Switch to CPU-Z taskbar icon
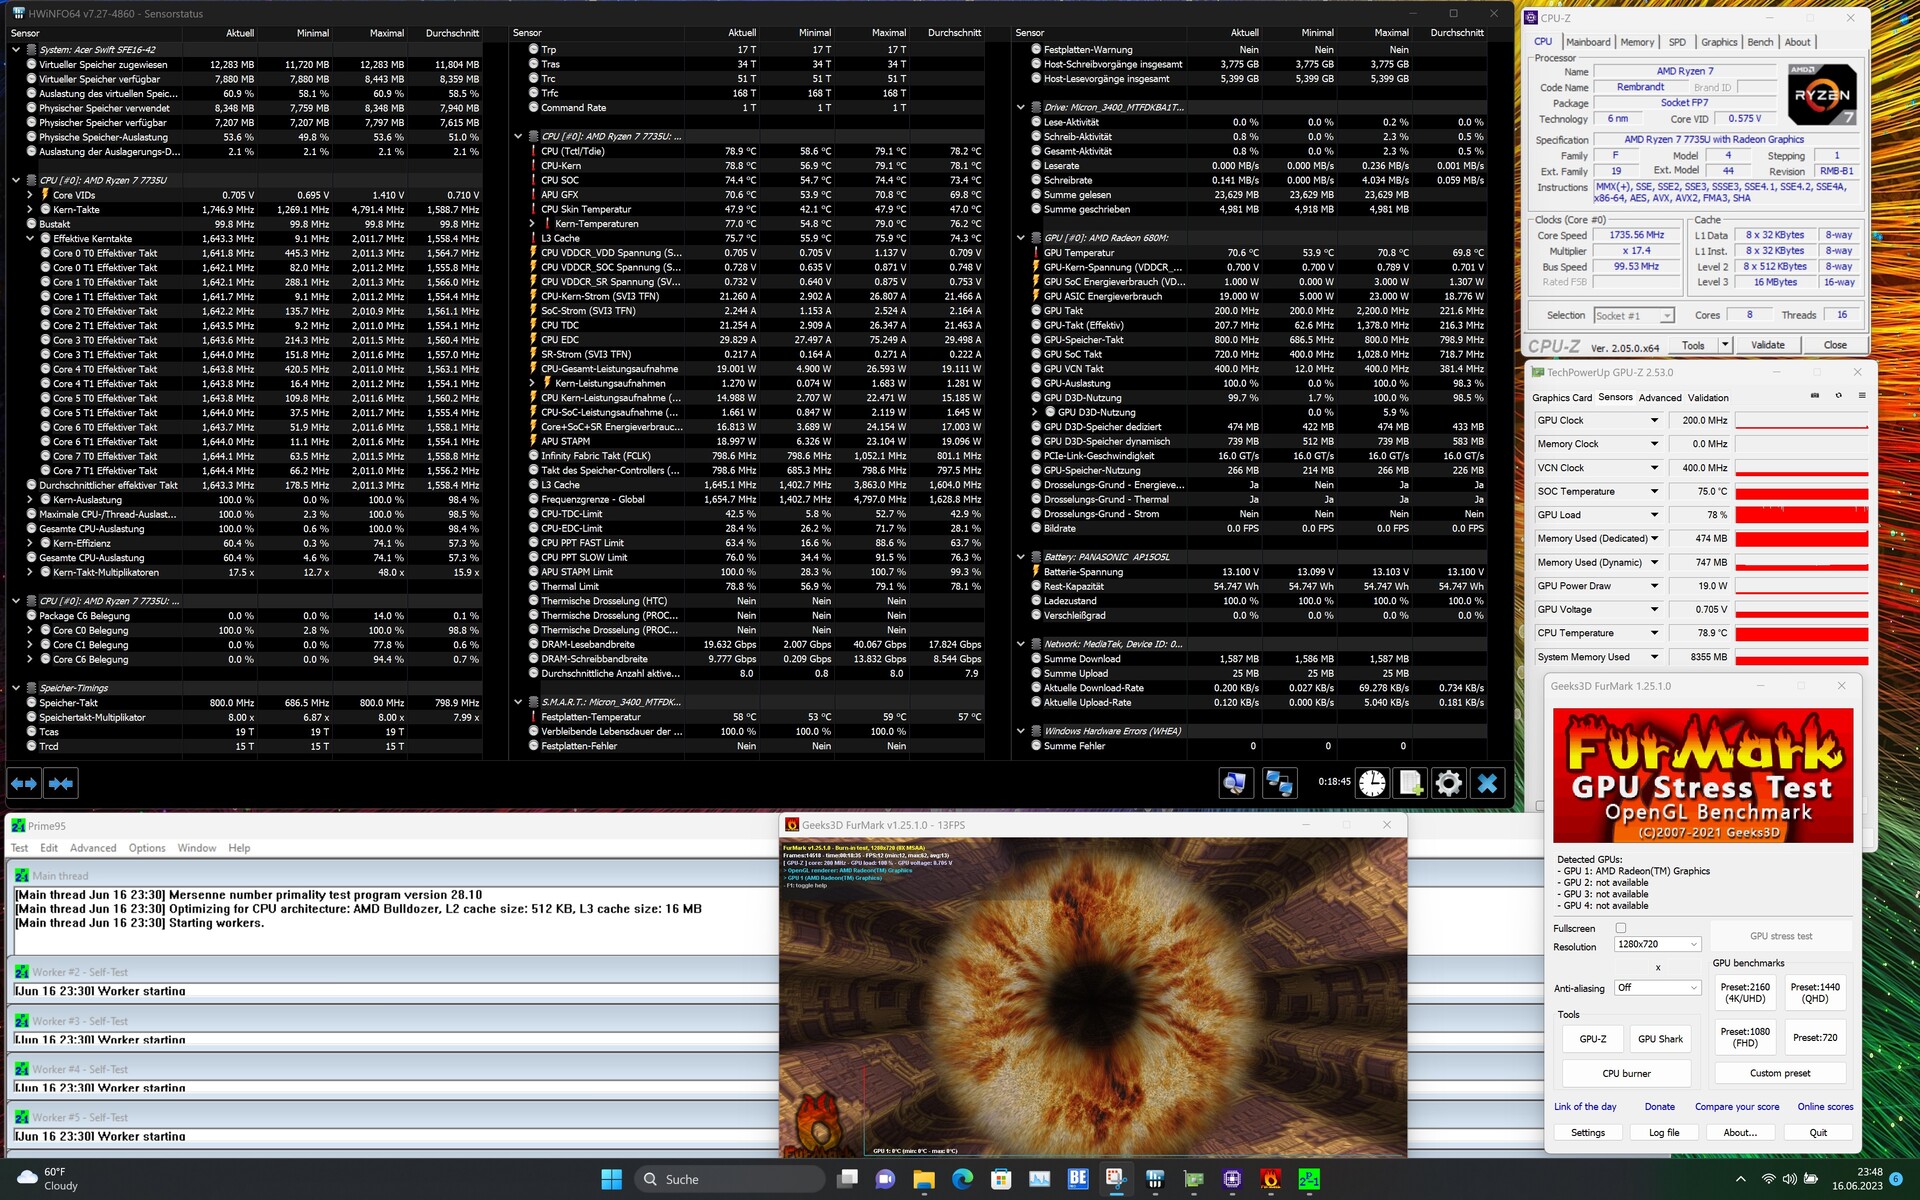The height and width of the screenshot is (1200, 1920). pyautogui.click(x=1232, y=1179)
